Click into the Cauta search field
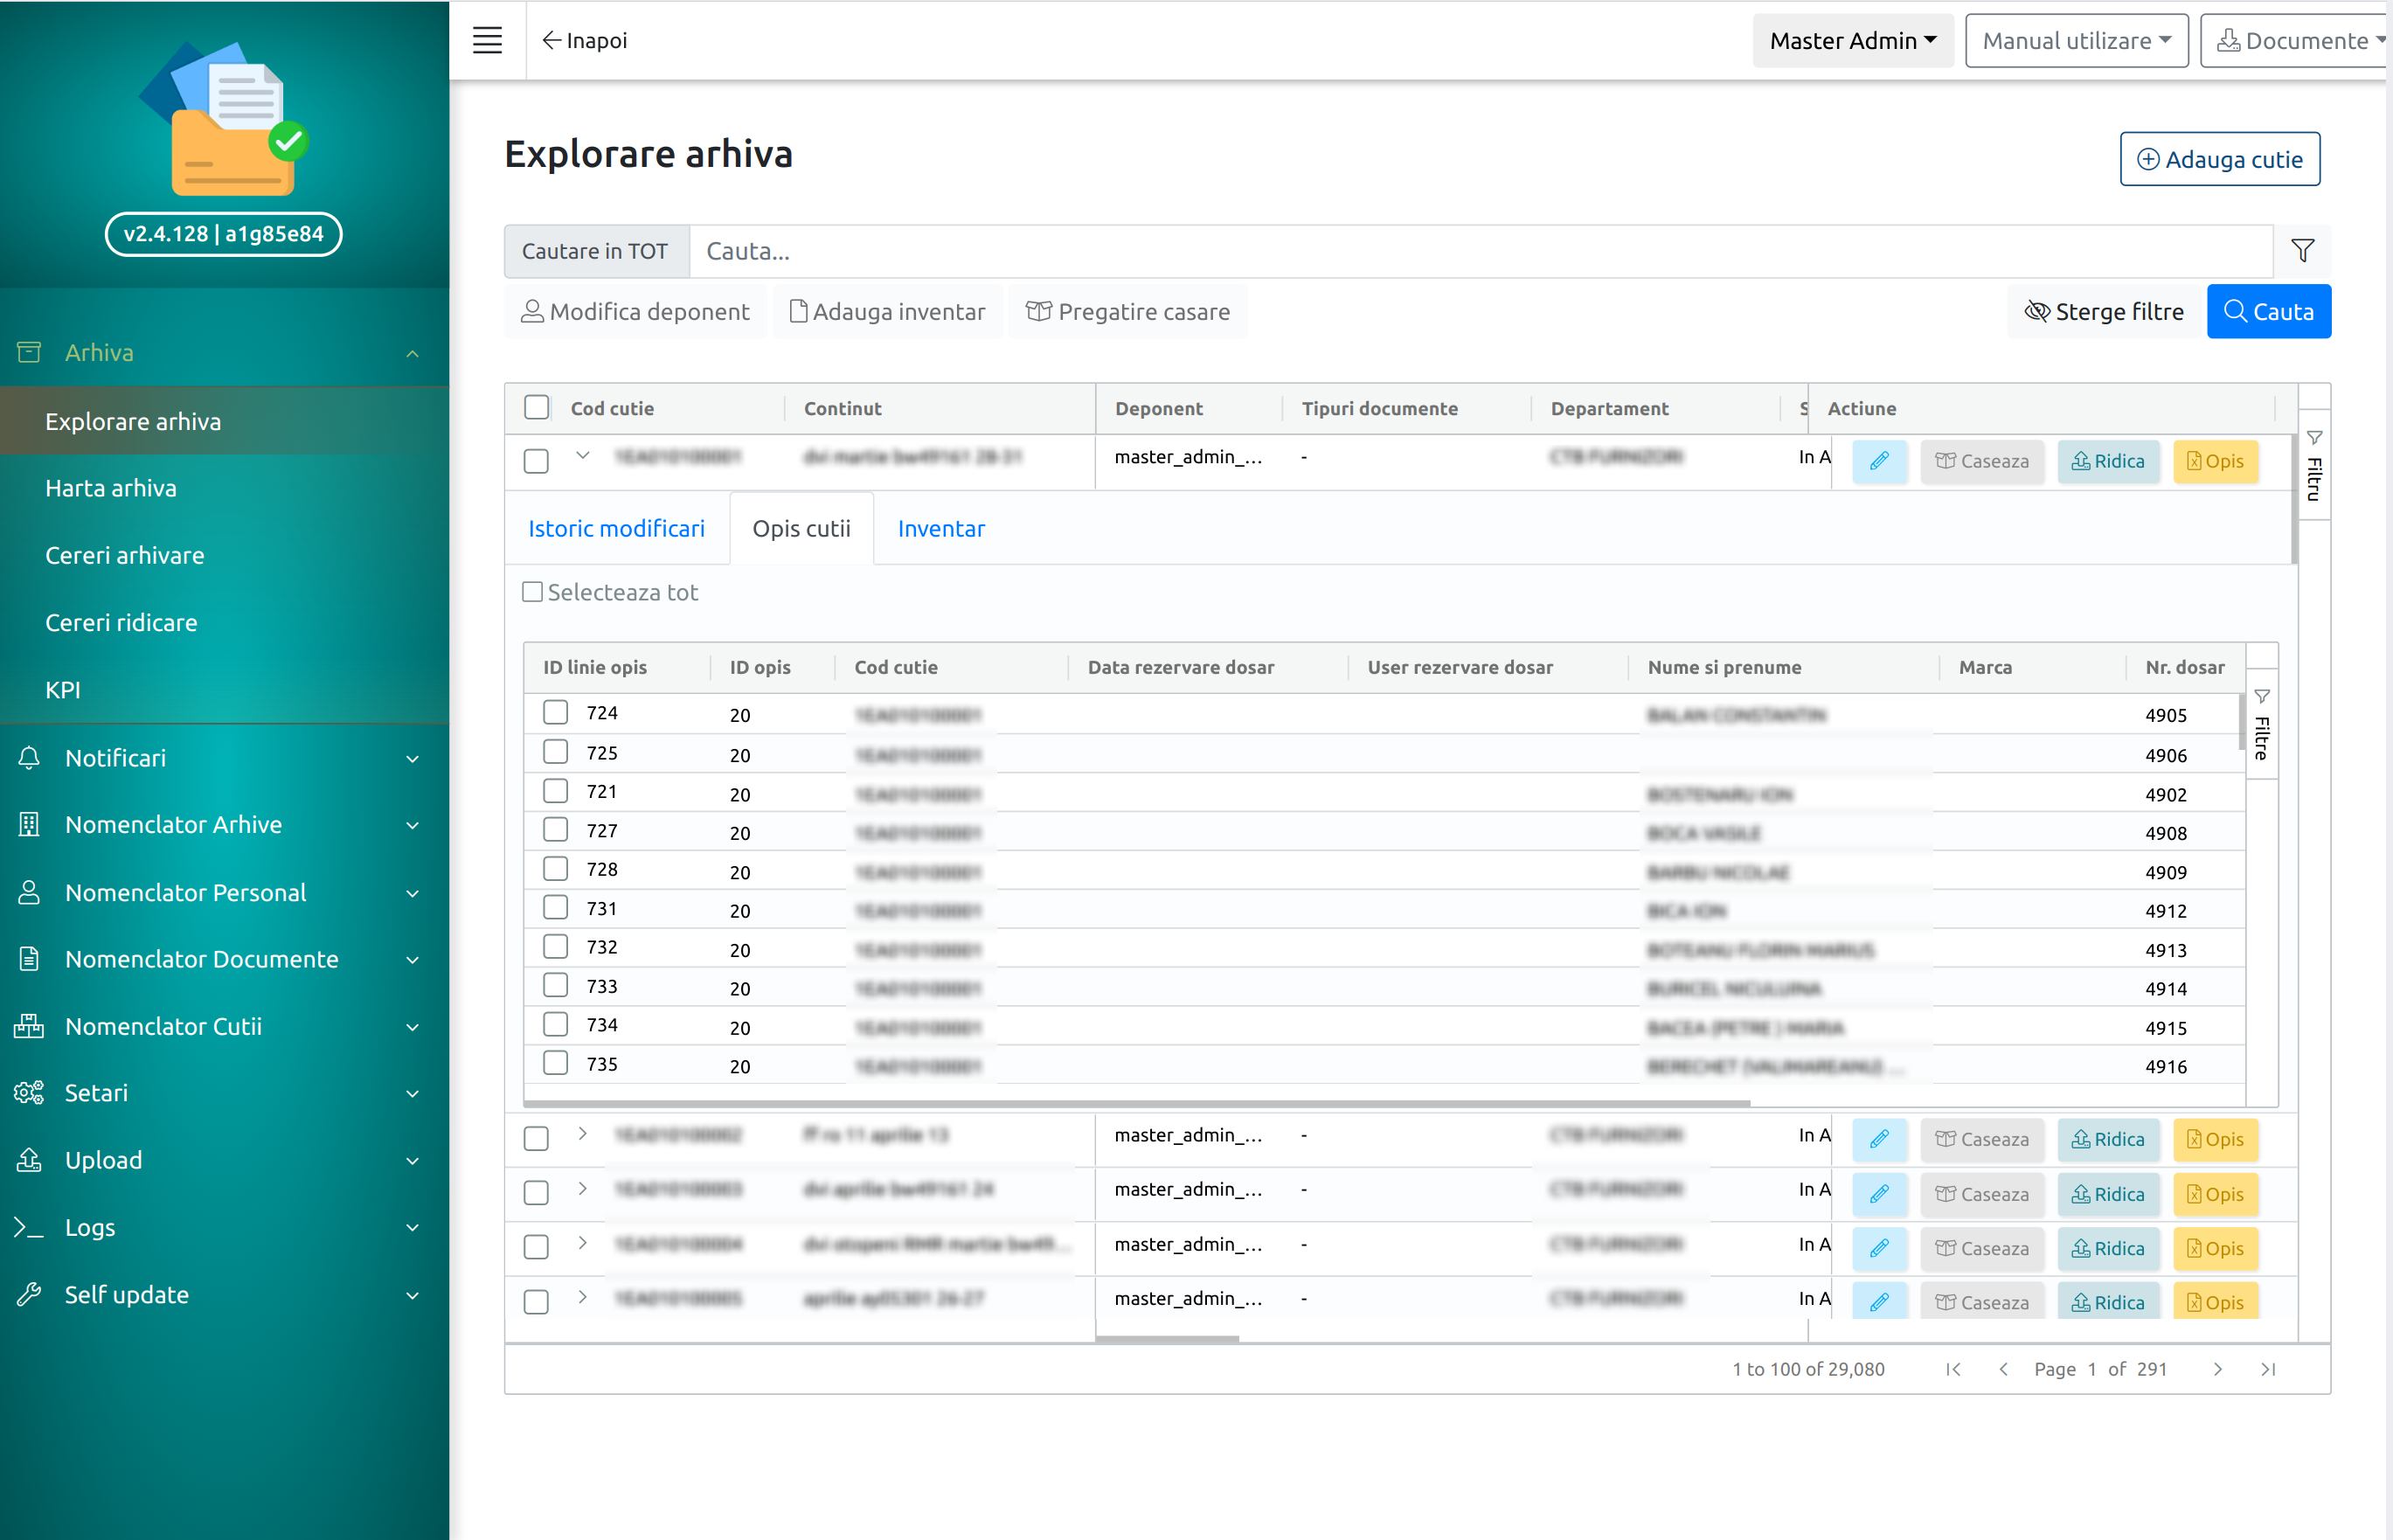 tap(1480, 251)
